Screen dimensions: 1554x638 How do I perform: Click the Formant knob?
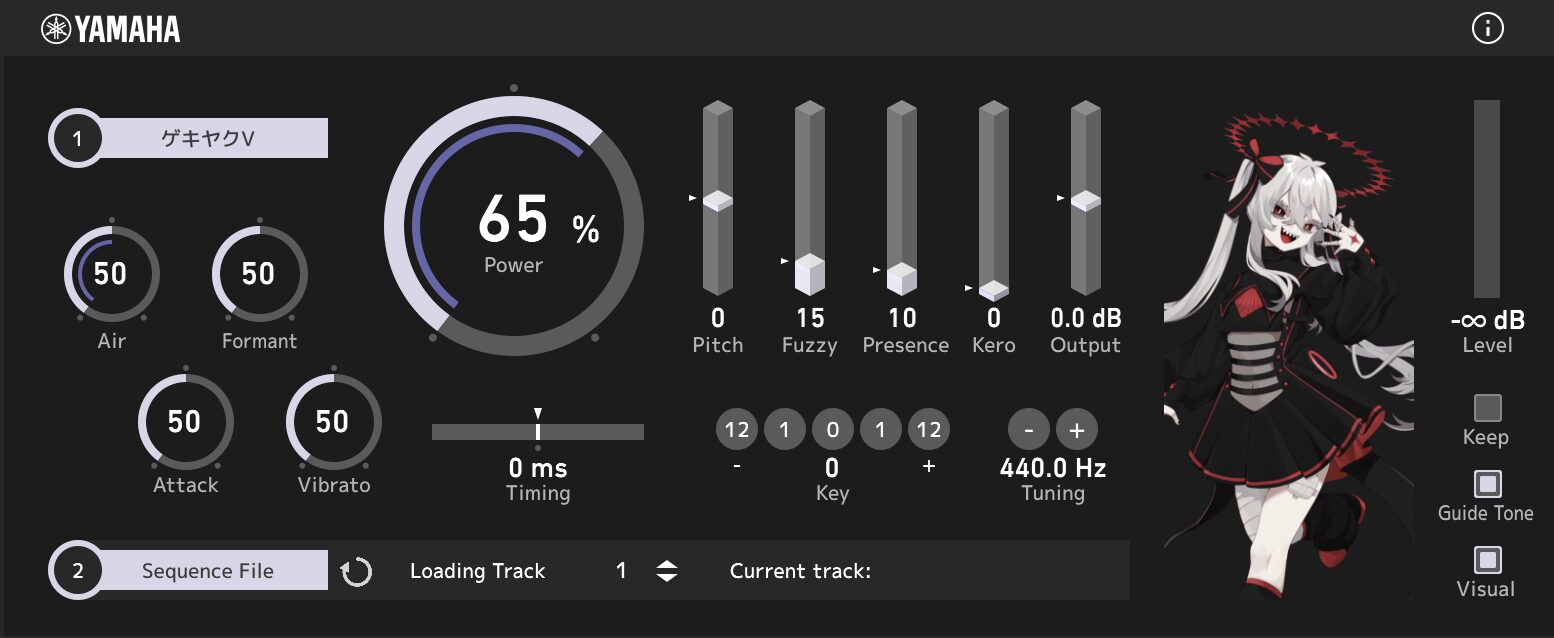[259, 274]
